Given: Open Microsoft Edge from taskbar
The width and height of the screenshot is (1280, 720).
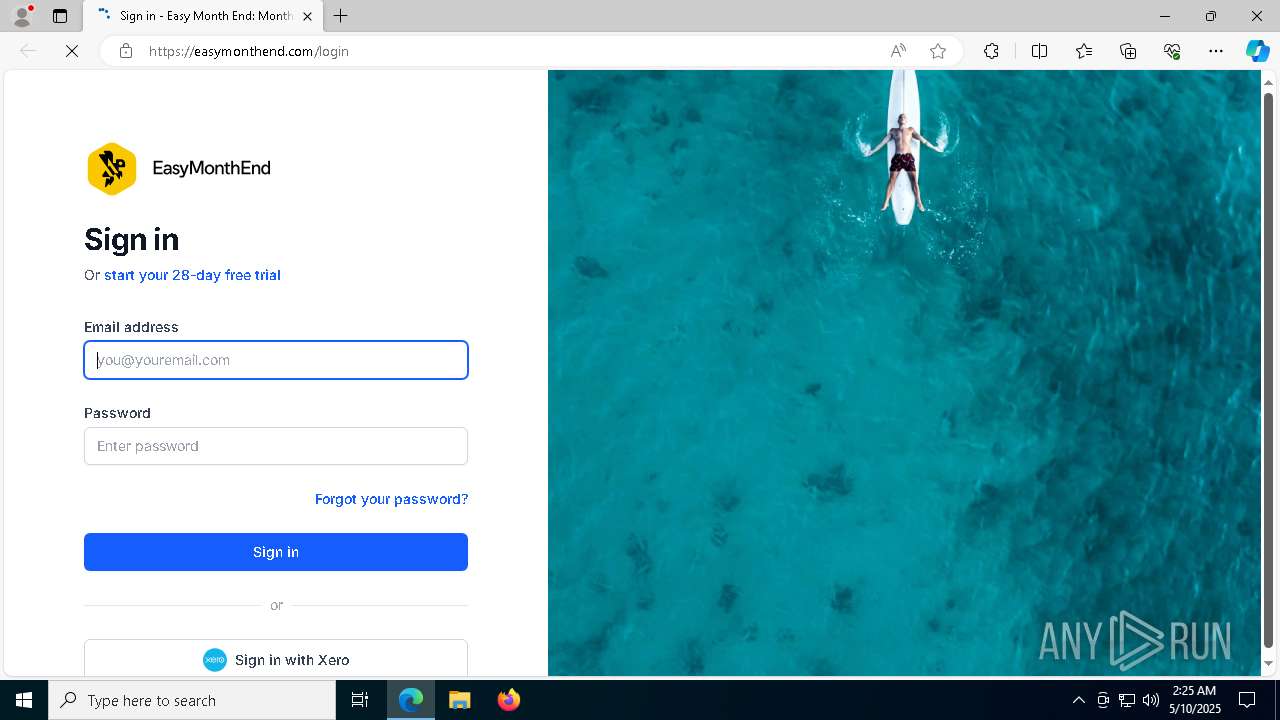Looking at the screenshot, I should tap(411, 700).
